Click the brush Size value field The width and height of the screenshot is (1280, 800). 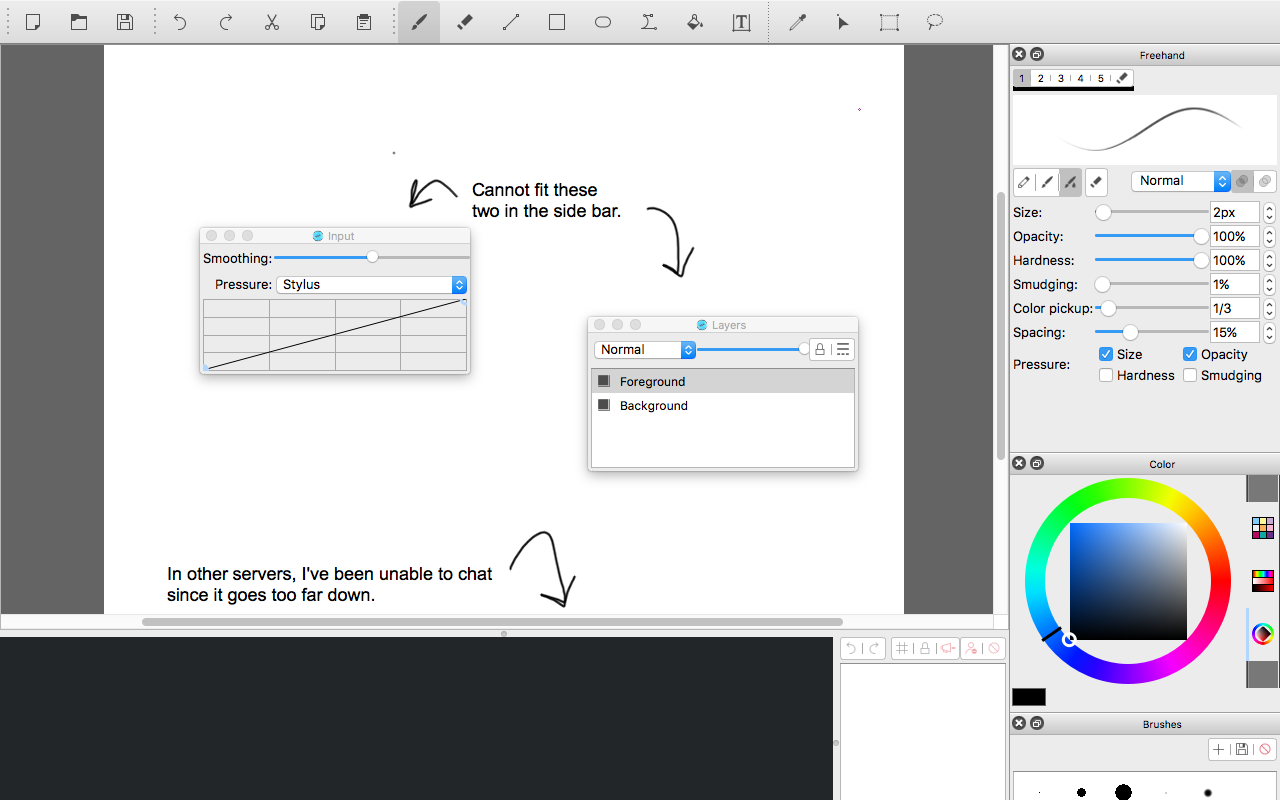point(1235,213)
